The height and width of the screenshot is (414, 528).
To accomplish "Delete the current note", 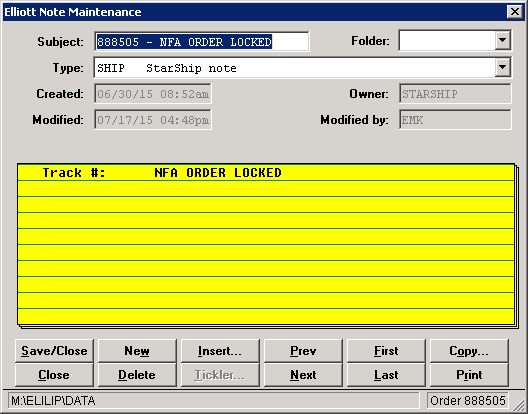I will (137, 375).
